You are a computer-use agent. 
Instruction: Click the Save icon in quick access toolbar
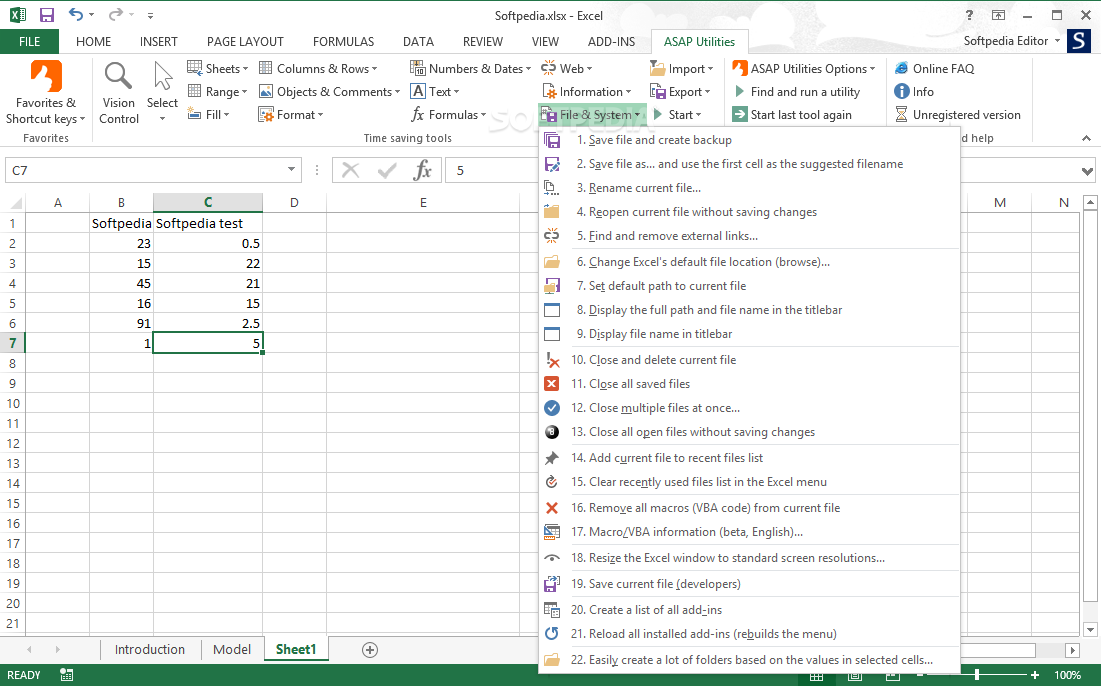[x=47, y=15]
